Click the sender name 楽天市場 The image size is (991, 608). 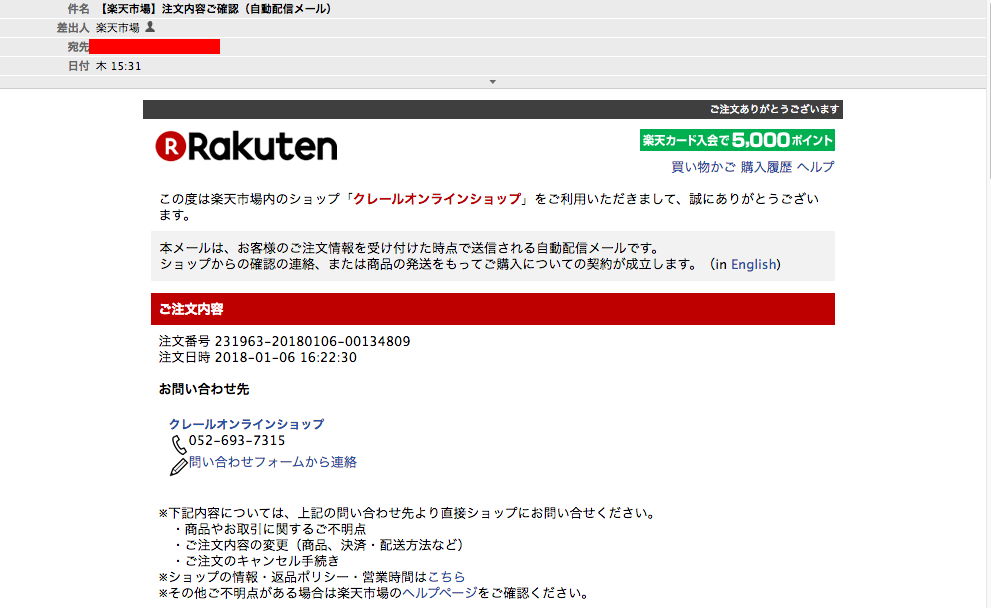(x=118, y=28)
